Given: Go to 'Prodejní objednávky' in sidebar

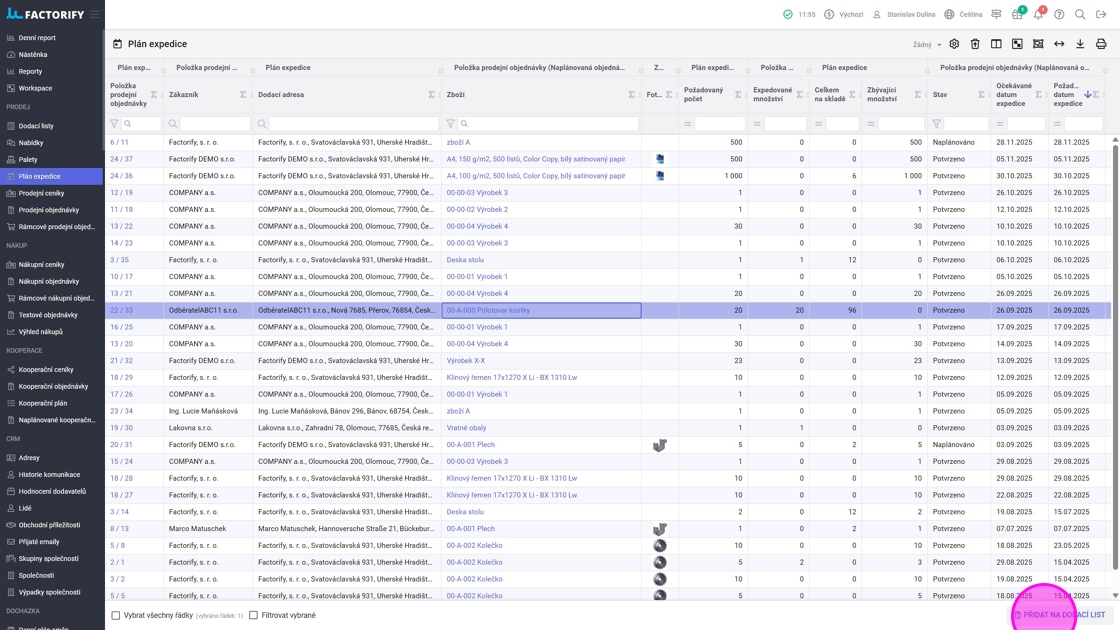Looking at the screenshot, I should [x=48, y=210].
